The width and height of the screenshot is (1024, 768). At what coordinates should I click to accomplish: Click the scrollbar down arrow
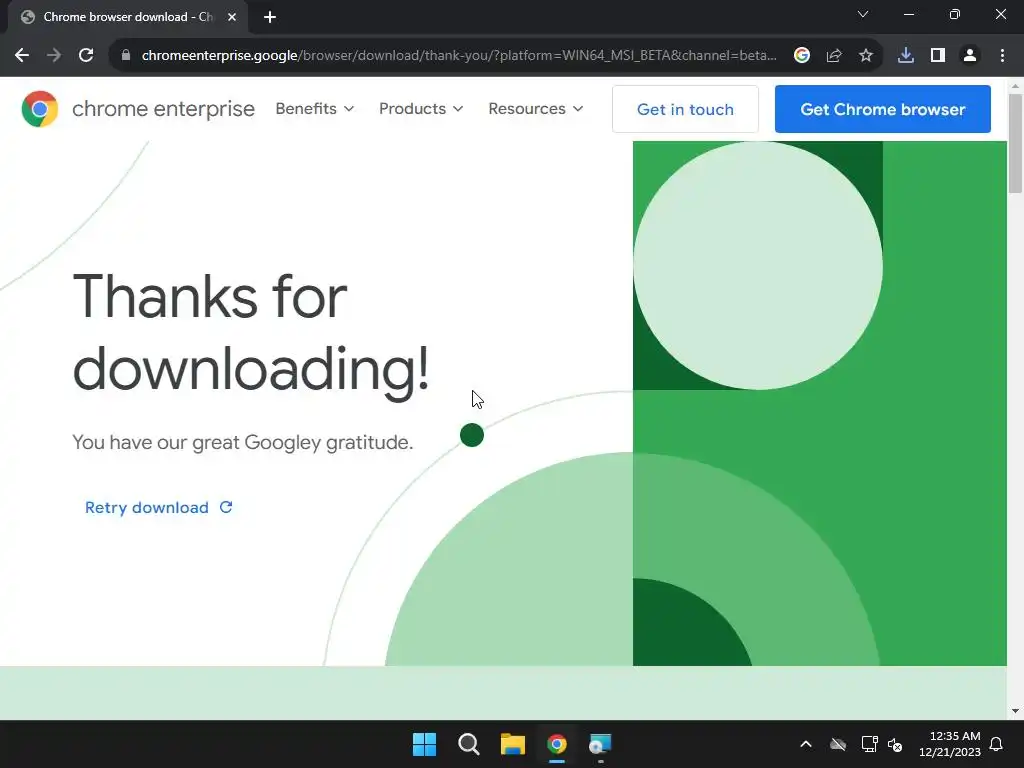click(1015, 711)
